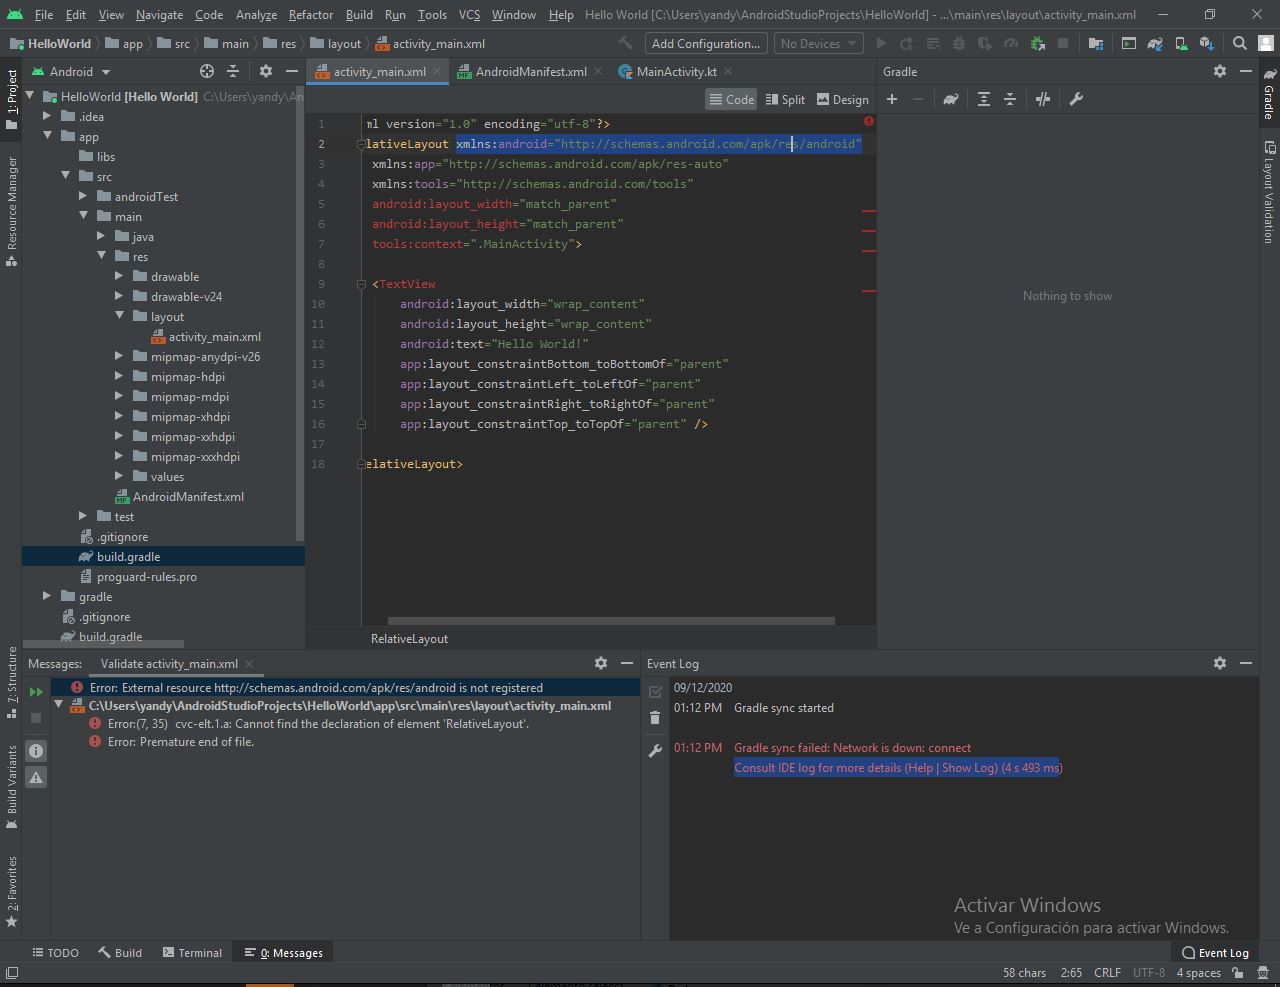Click the UTF-8 encoding in status bar
Image resolution: width=1280 pixels, height=987 pixels.
1148,972
